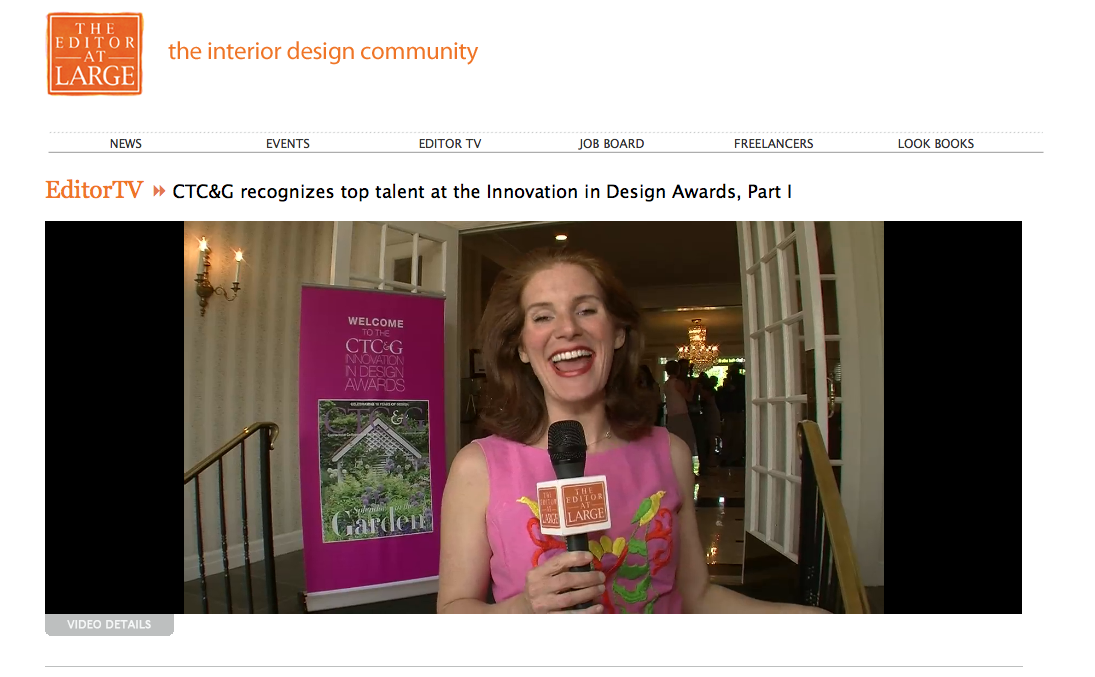Open LOOK BOOKS from the navigation bar
This screenshot has width=1095, height=677.
click(x=935, y=144)
